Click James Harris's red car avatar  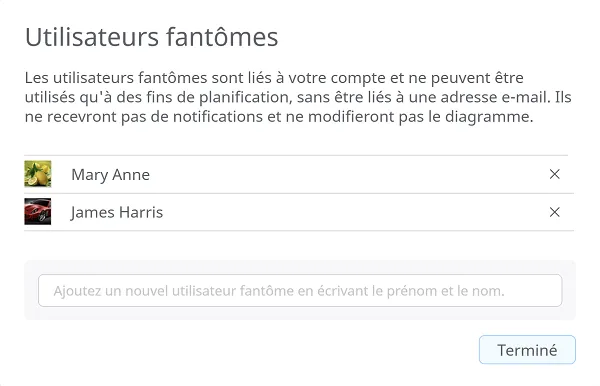(x=38, y=212)
